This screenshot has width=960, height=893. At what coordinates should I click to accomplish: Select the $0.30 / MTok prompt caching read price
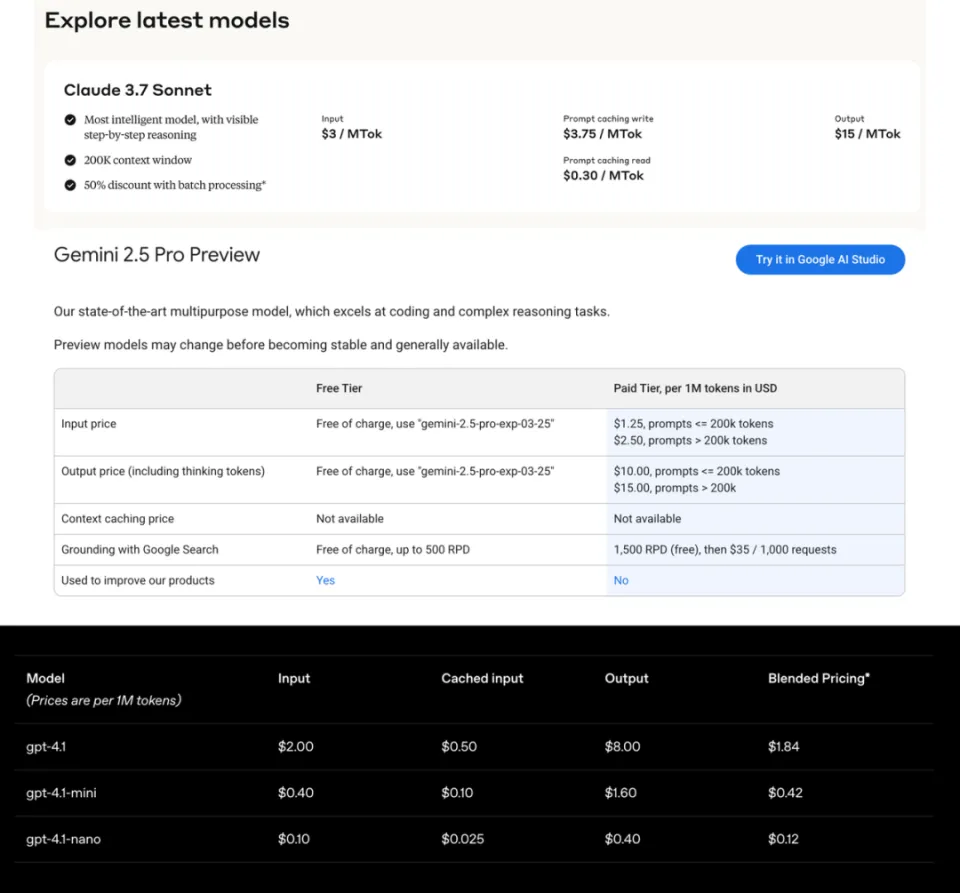click(603, 176)
